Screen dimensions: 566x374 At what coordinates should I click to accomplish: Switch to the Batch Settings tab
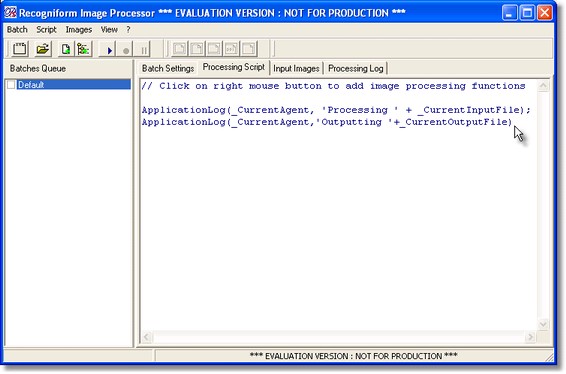[x=168, y=68]
